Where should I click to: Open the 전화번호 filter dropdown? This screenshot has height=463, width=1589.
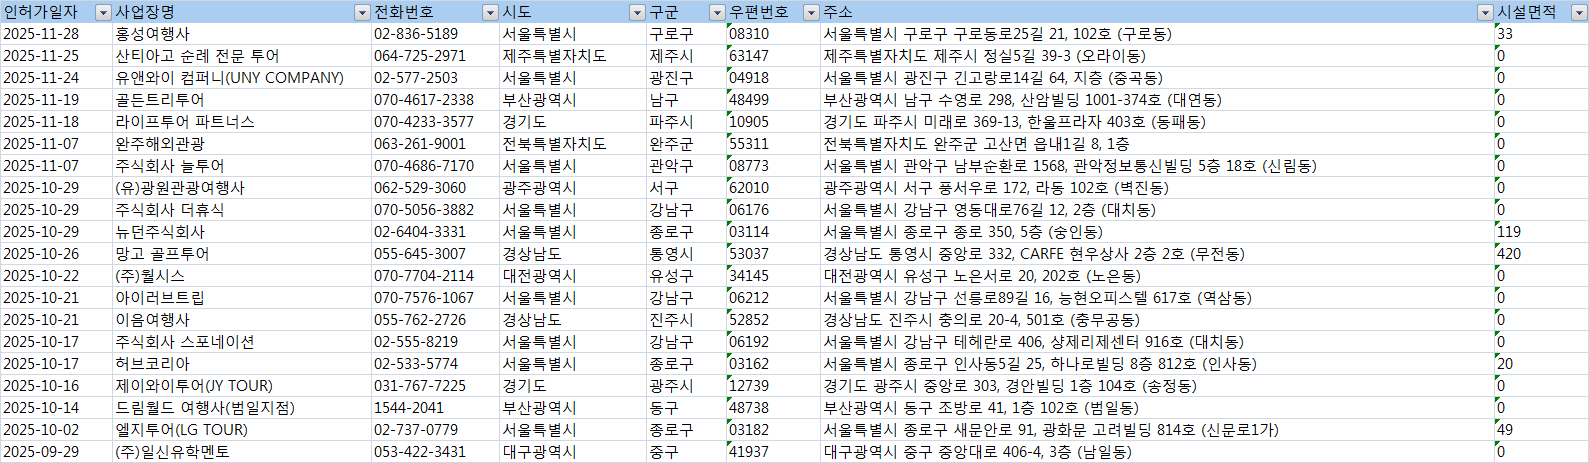[490, 12]
